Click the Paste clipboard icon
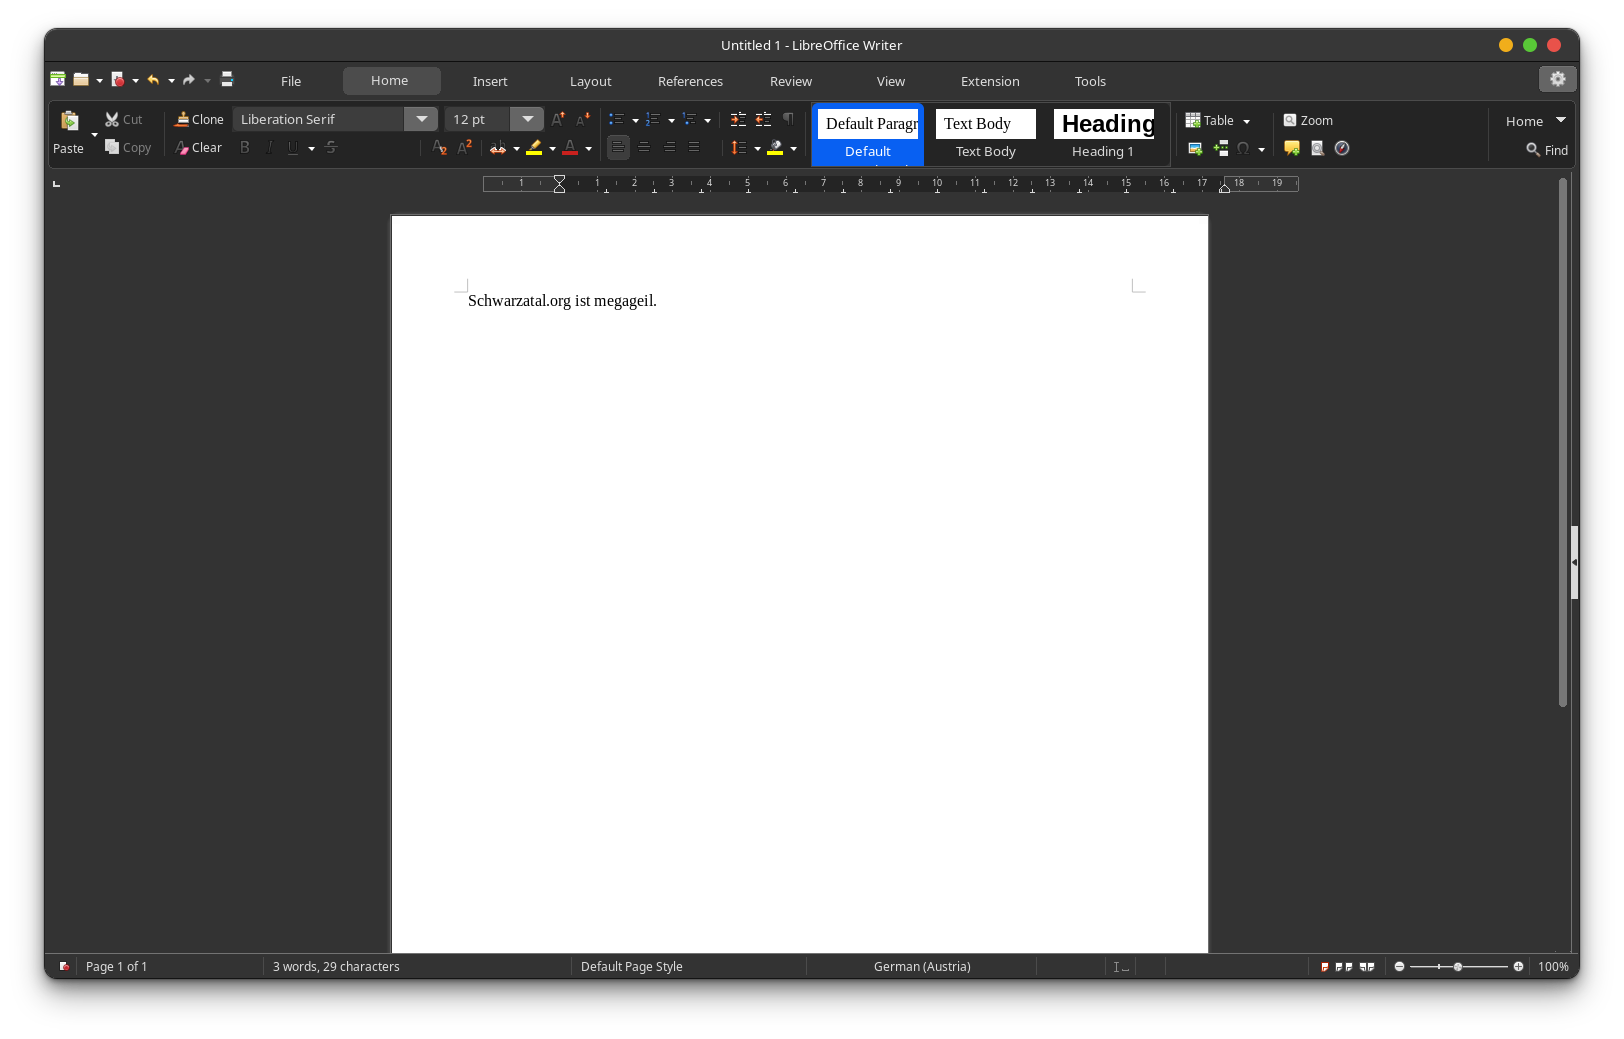Screen dimensions: 1624x1039 point(69,121)
